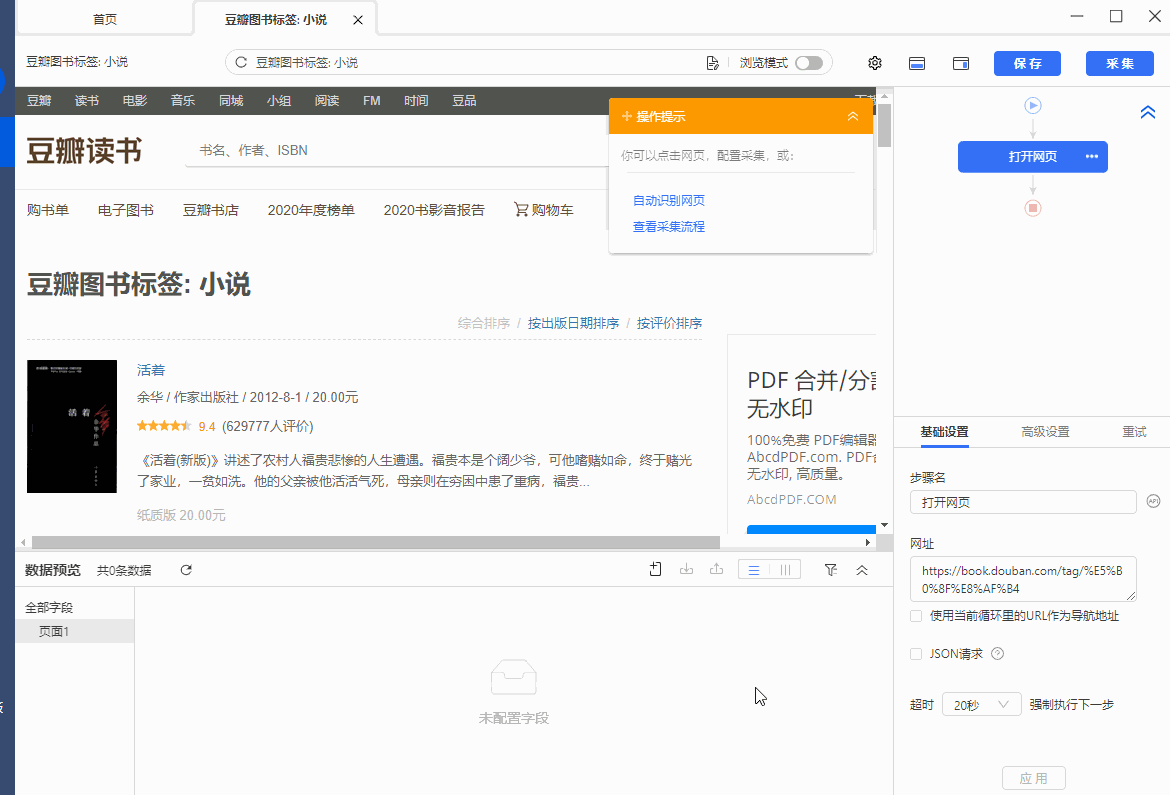Image resolution: width=1170 pixels, height=795 pixels.
Task: Click the import download icon in data preview
Action: coord(686,570)
